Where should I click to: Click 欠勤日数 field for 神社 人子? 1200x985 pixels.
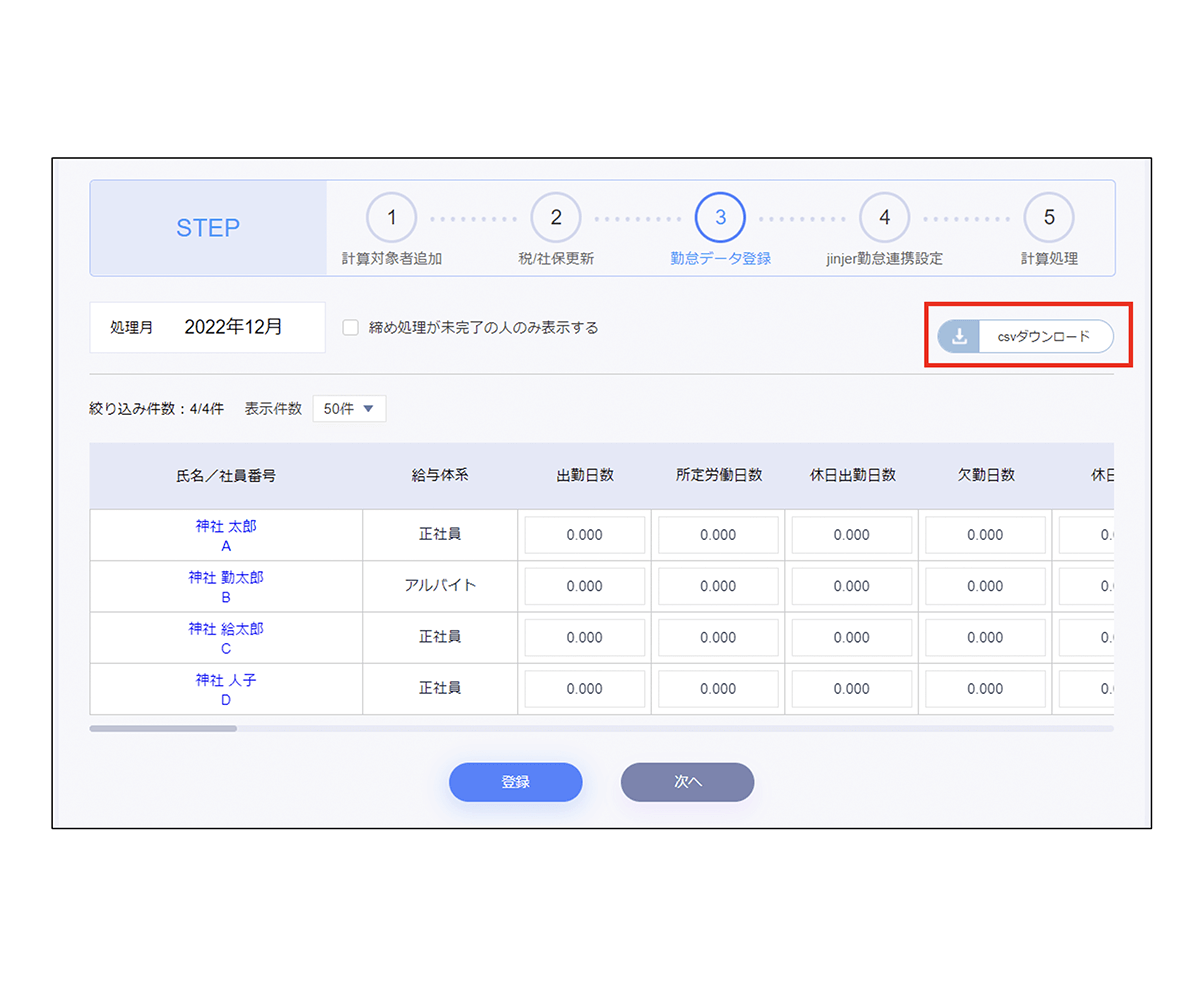pos(985,689)
